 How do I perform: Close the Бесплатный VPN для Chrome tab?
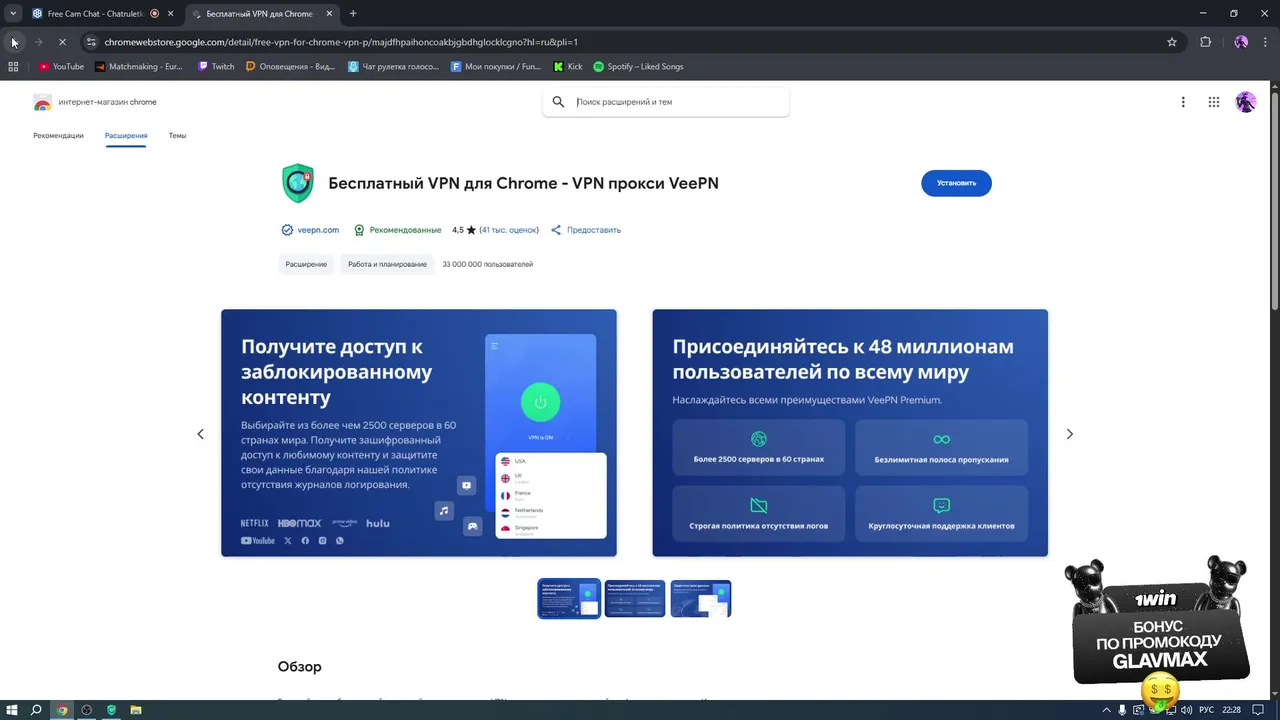tap(331, 14)
